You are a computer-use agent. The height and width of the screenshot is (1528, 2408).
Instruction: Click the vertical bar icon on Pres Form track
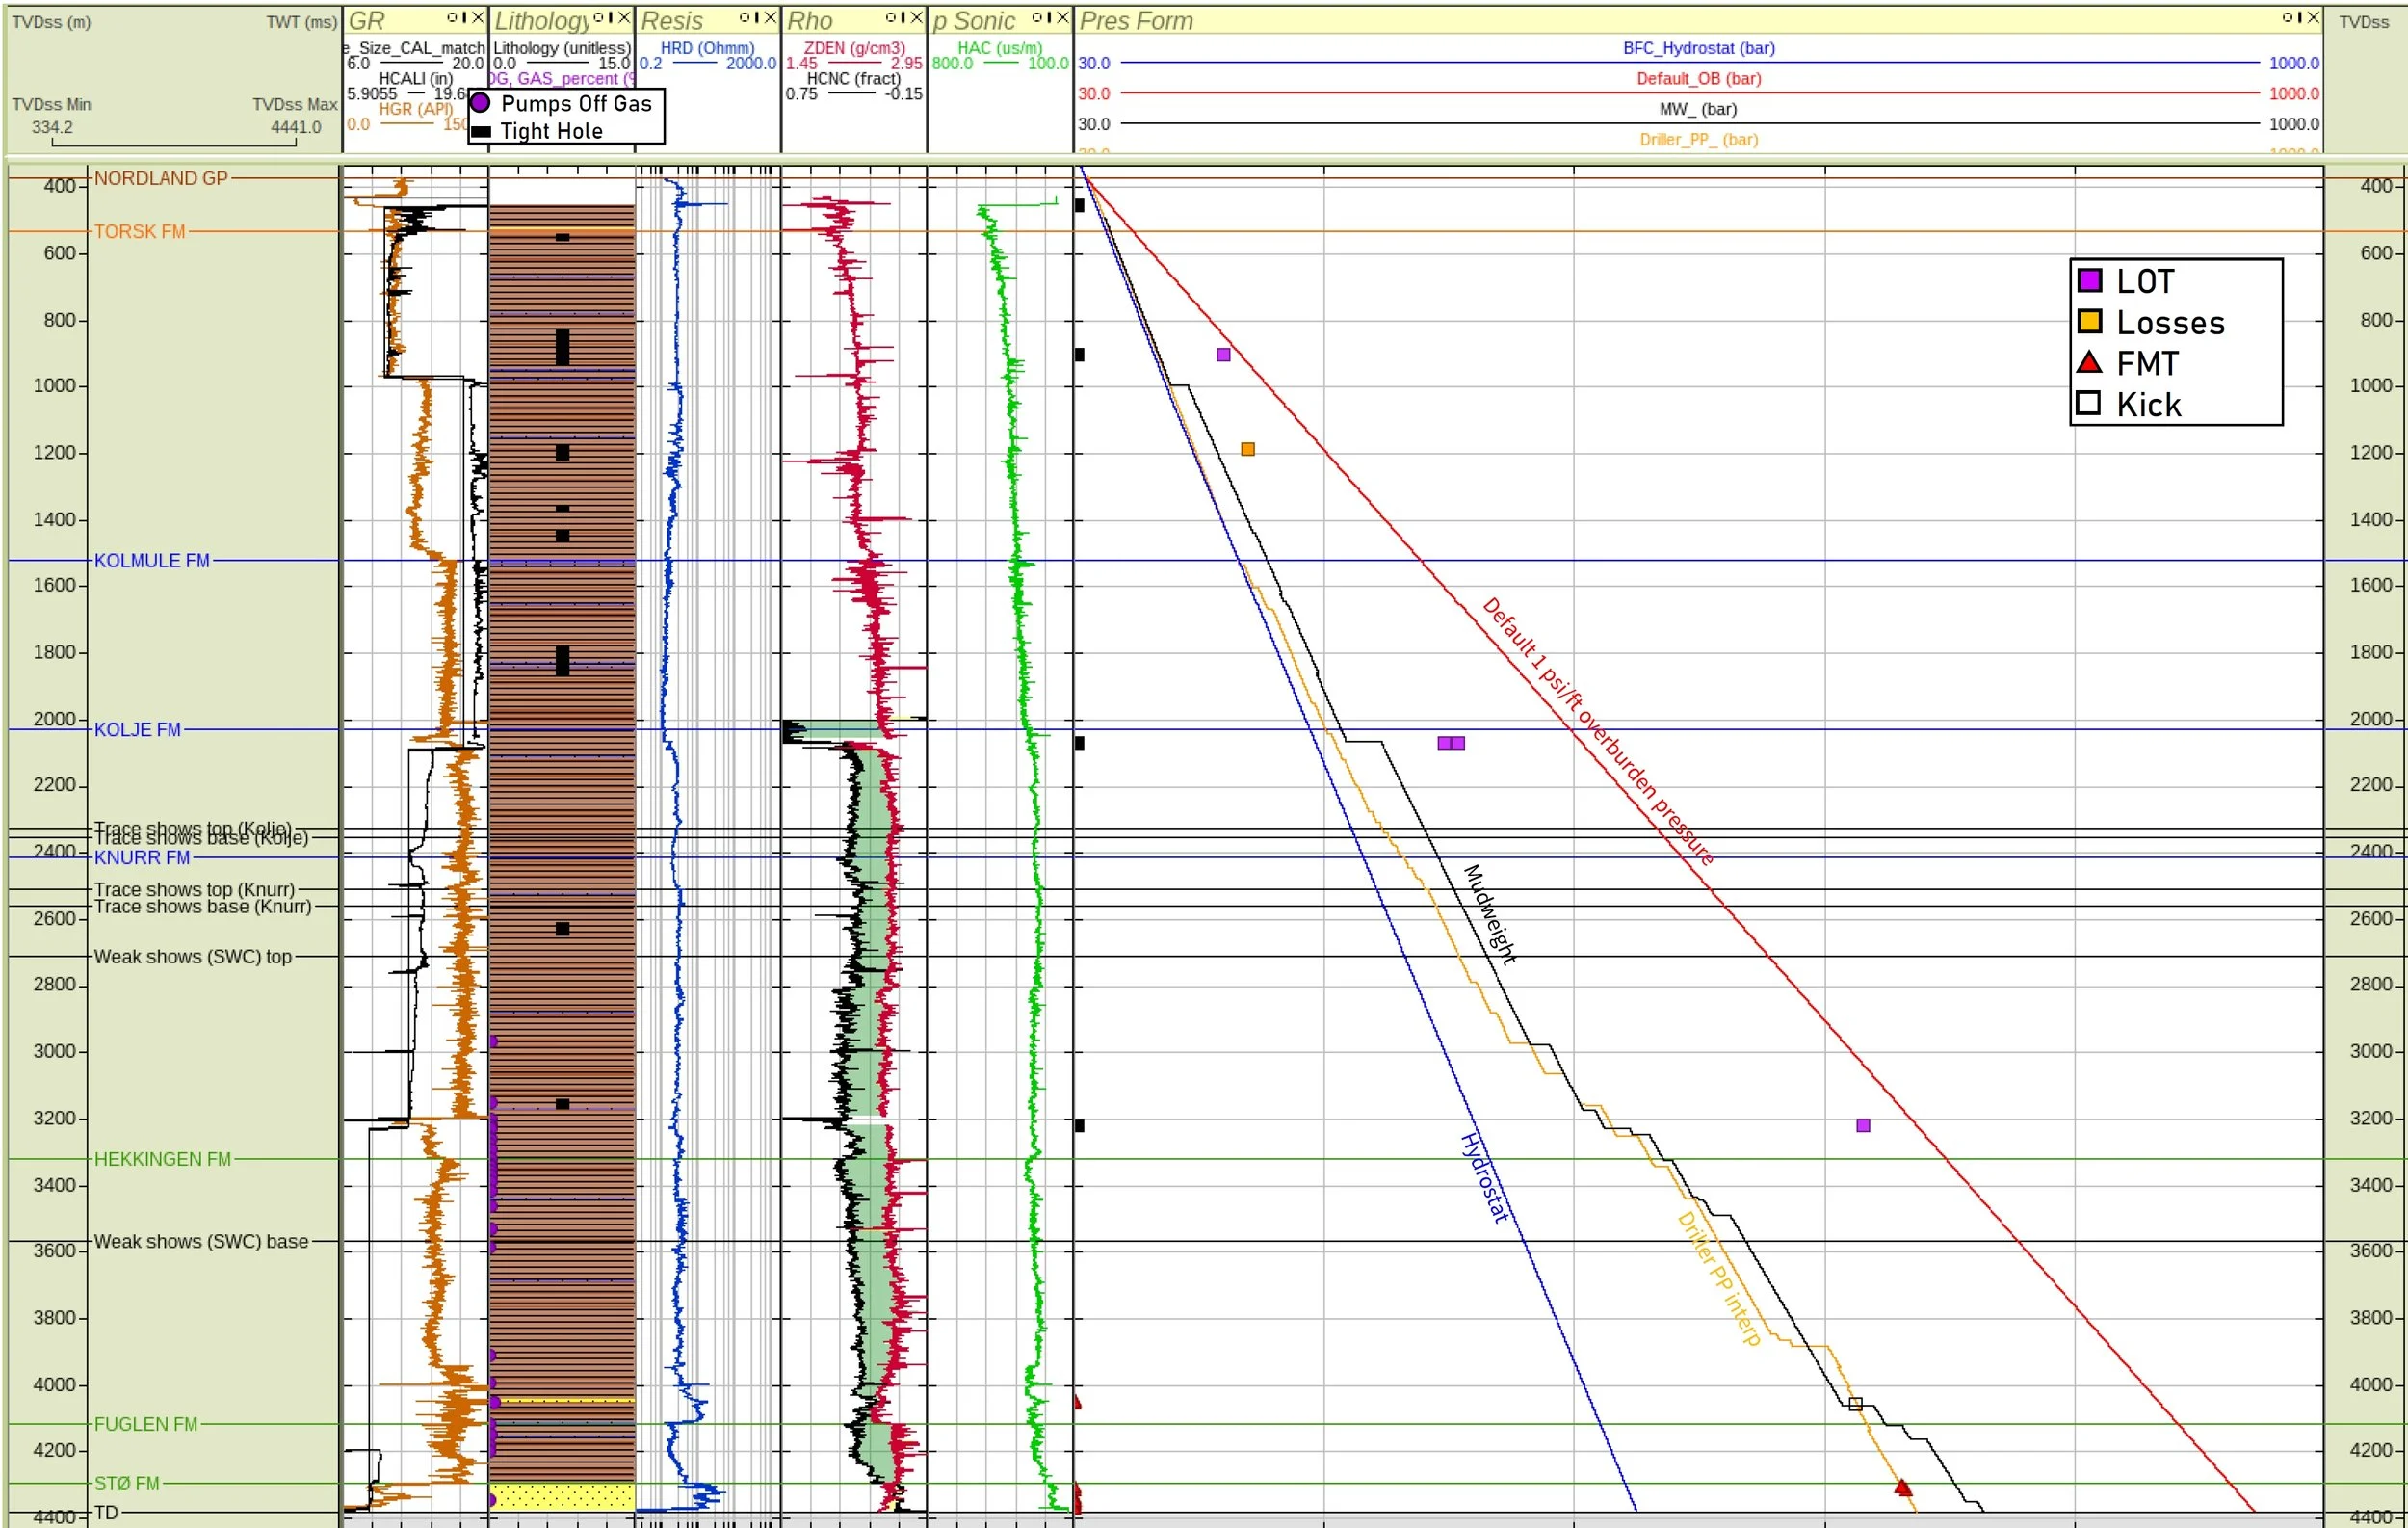point(2299,18)
